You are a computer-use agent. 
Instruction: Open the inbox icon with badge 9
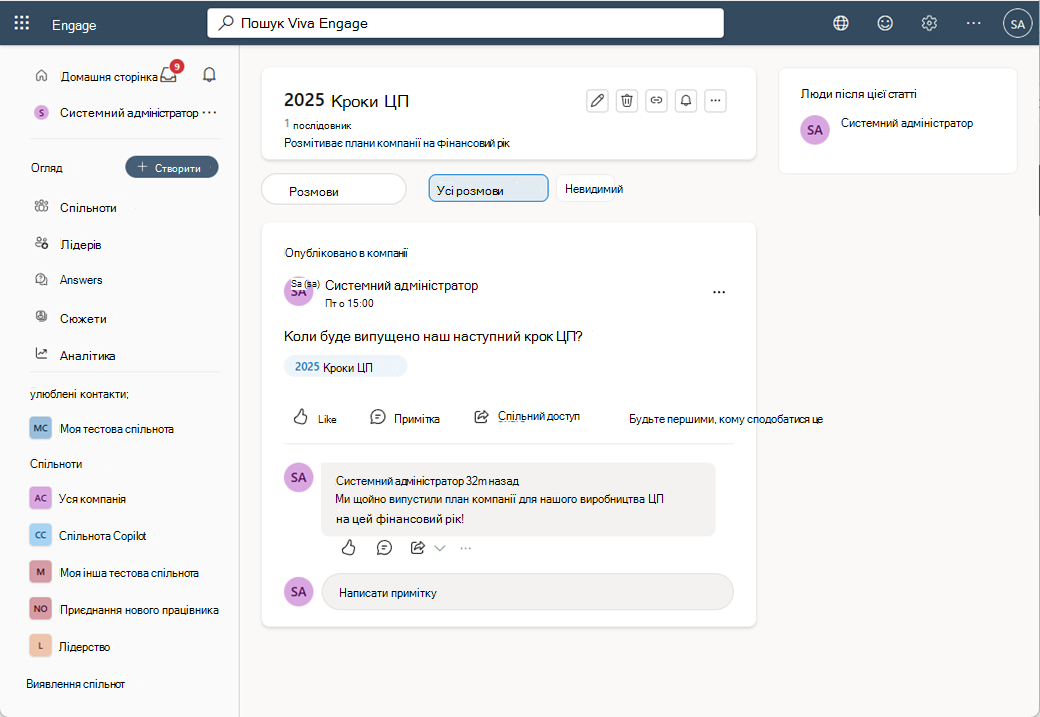coord(170,73)
